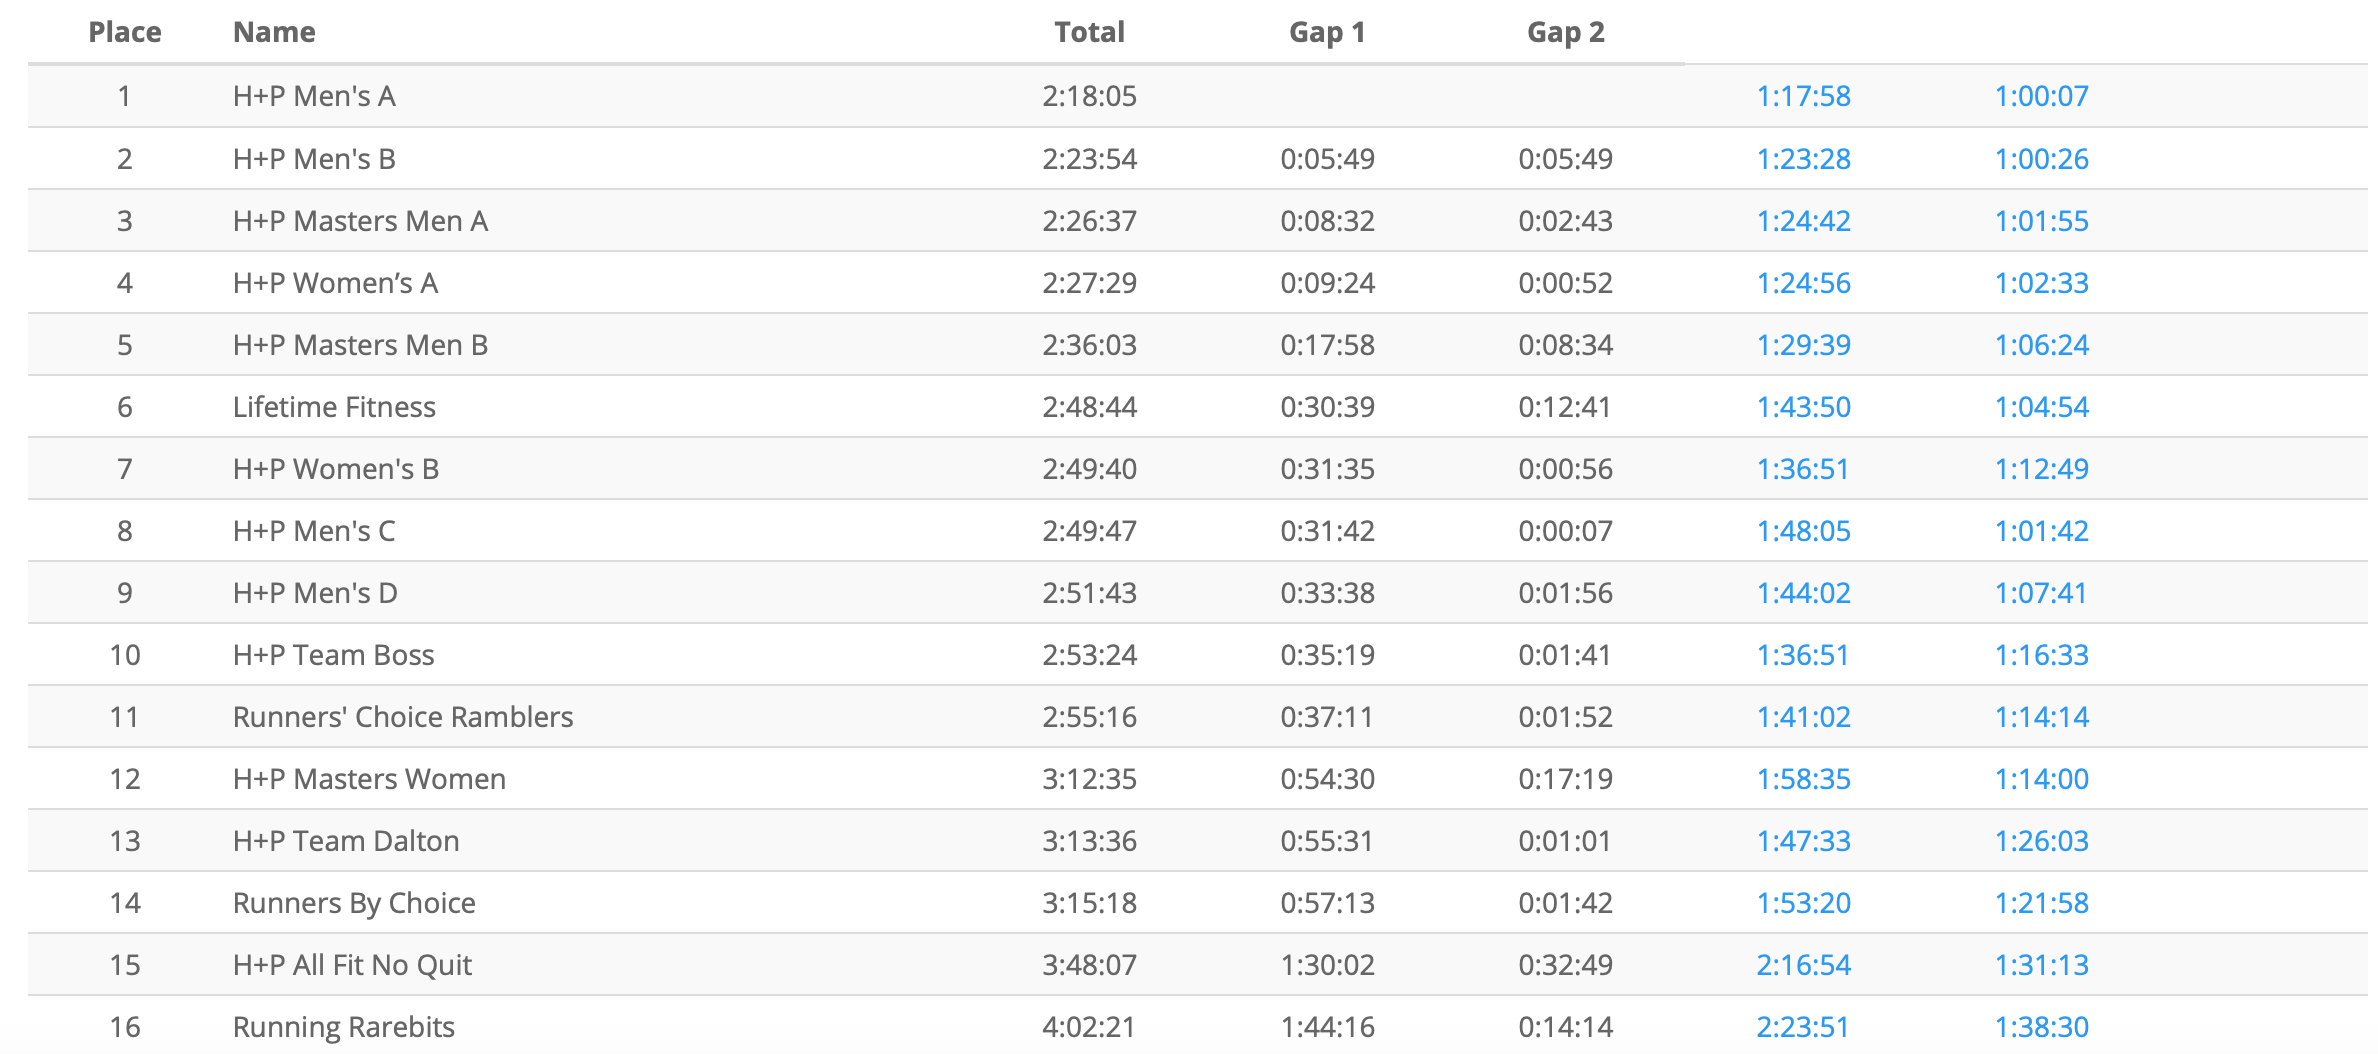Open Team Boss 1:16:33 split link
The height and width of the screenshot is (1054, 2378).
point(2041,655)
